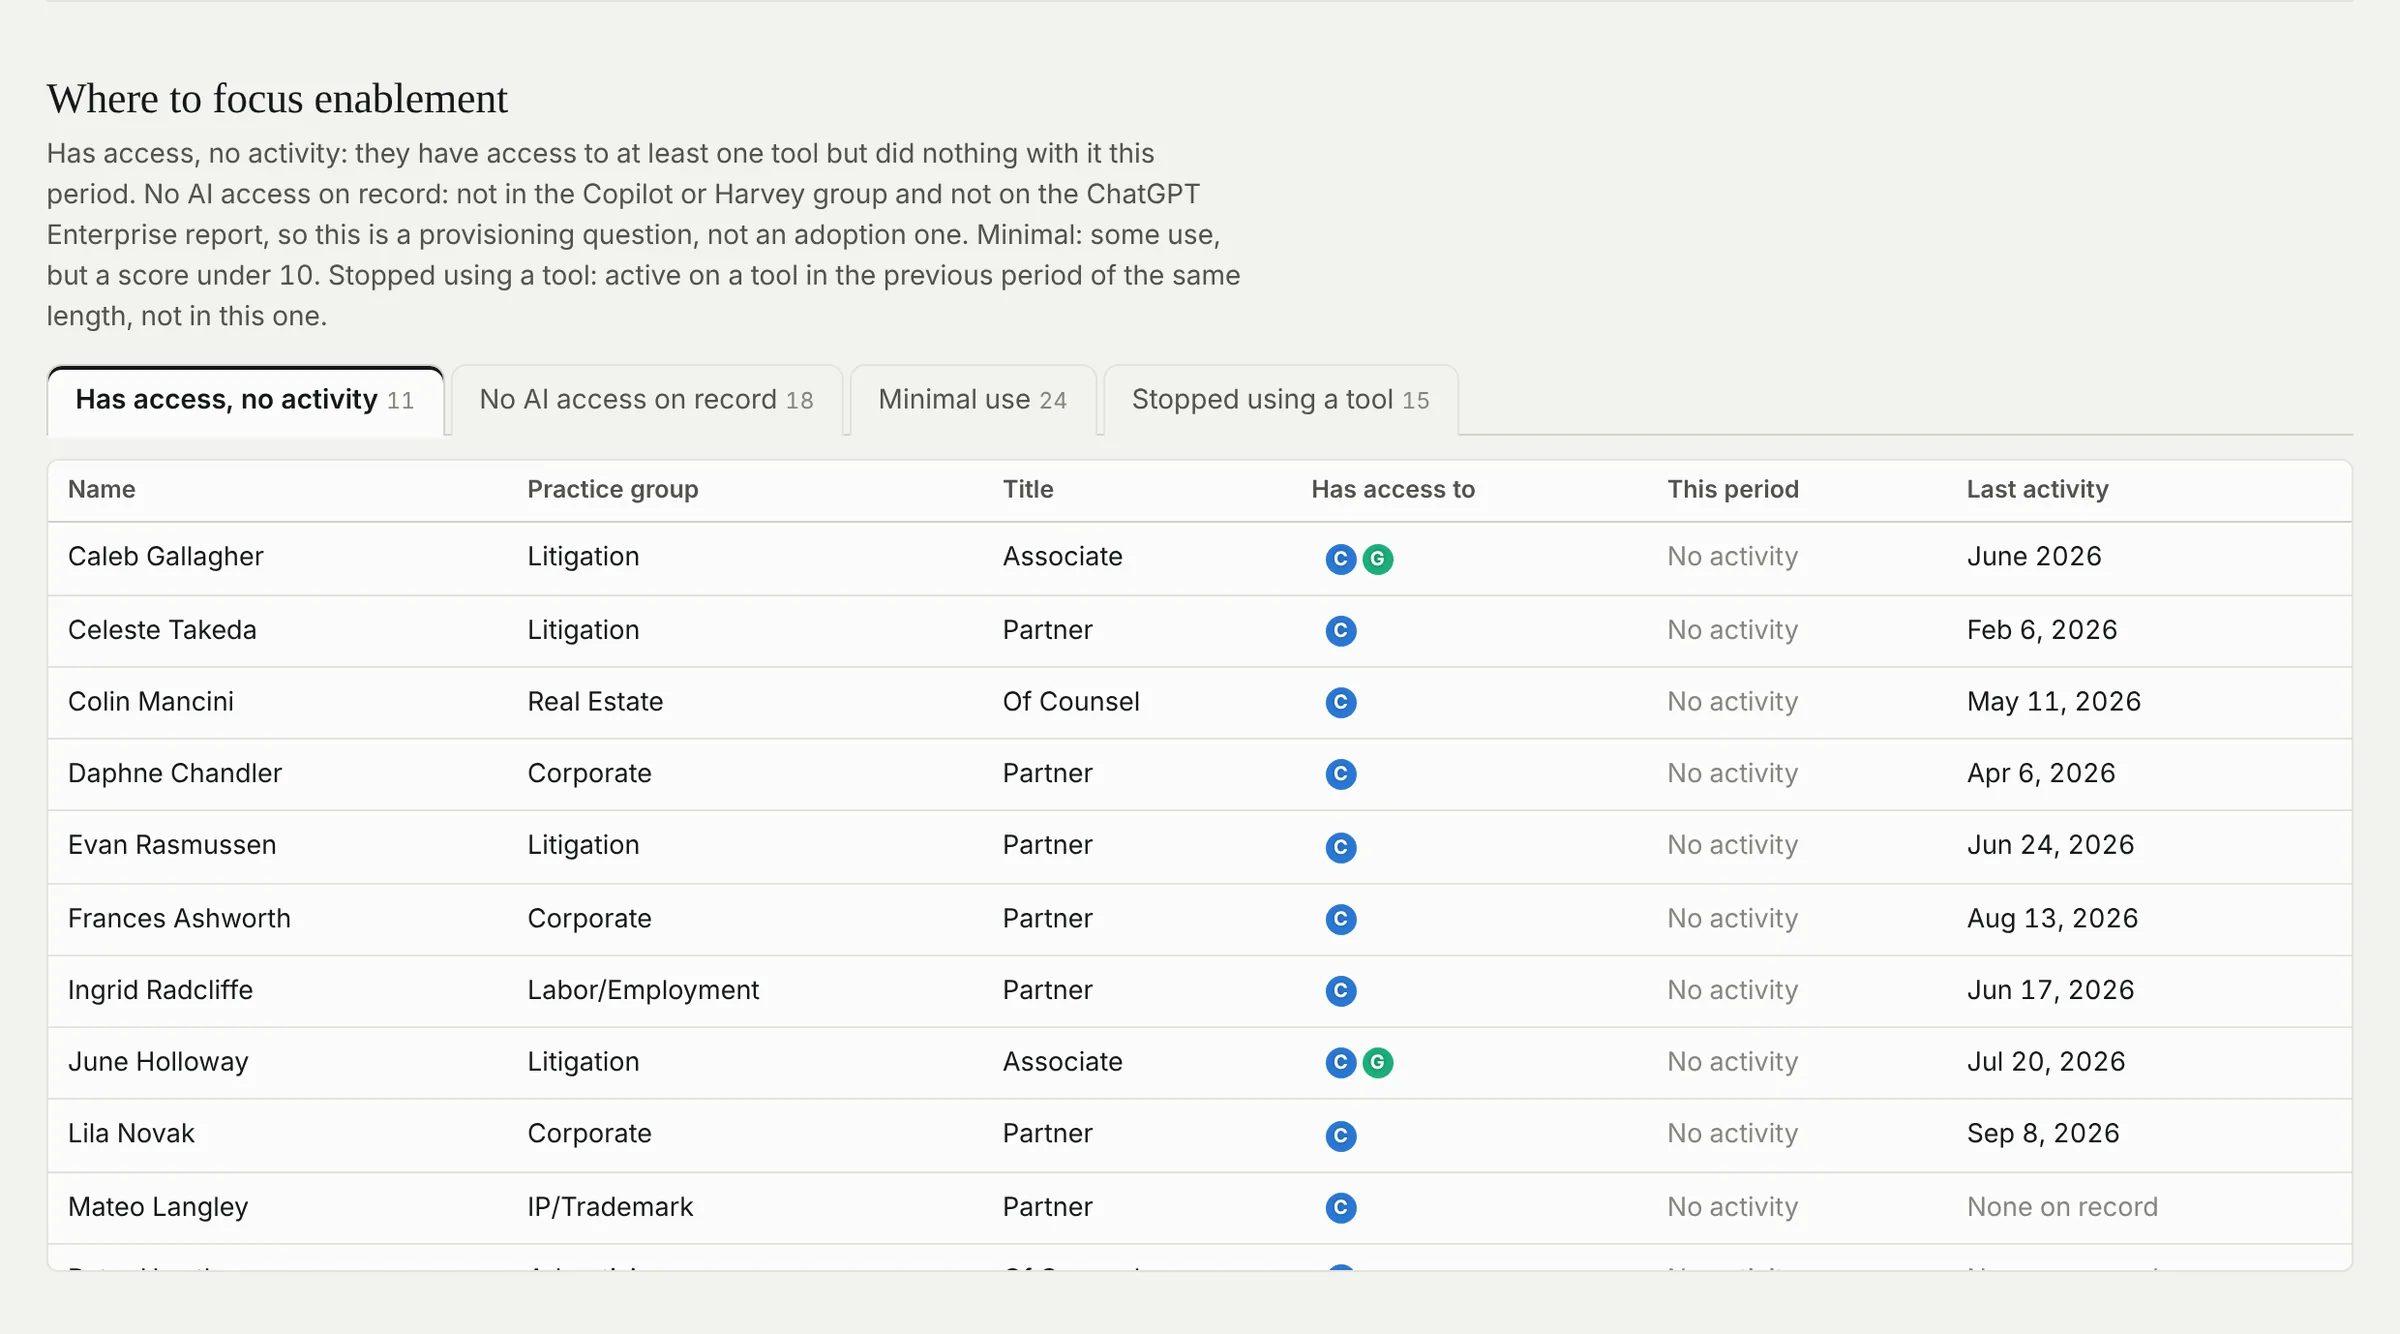
Task: Select the name Evan Rasmussen
Action: coord(172,845)
